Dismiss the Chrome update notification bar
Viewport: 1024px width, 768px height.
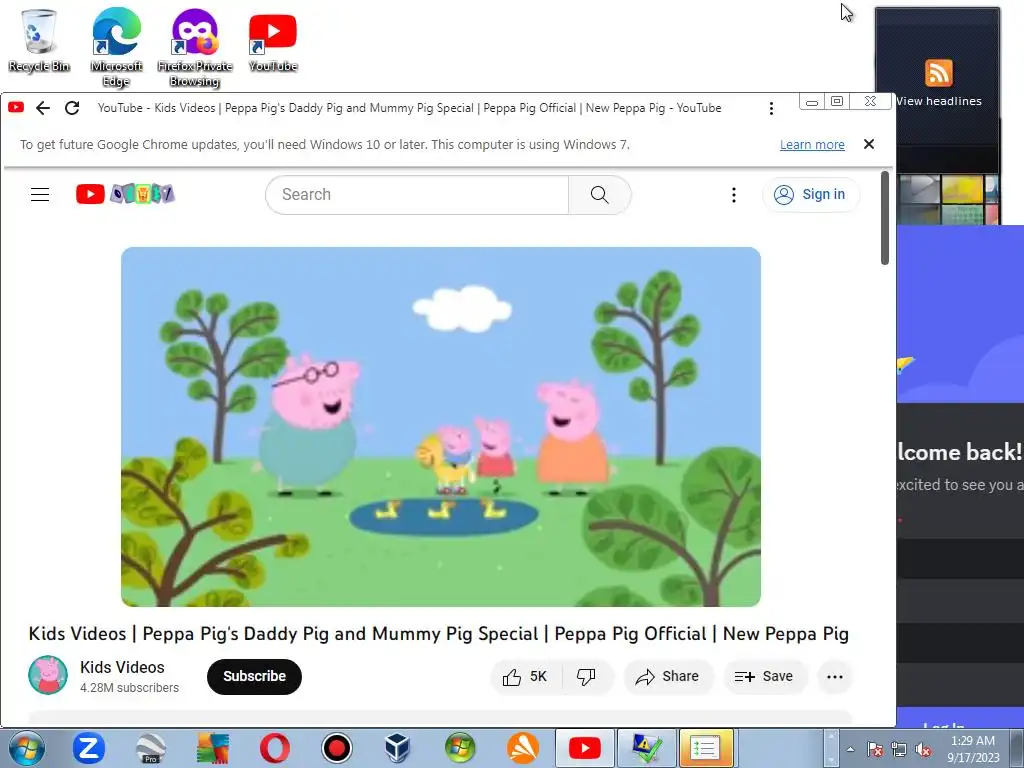tap(869, 144)
